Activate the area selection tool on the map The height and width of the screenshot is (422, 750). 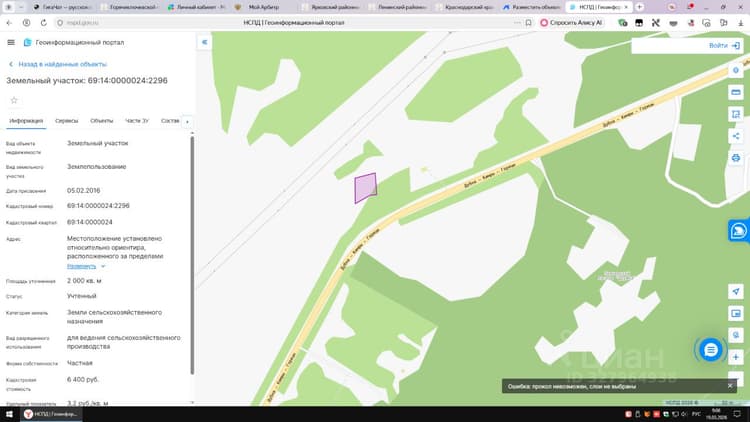point(736,114)
